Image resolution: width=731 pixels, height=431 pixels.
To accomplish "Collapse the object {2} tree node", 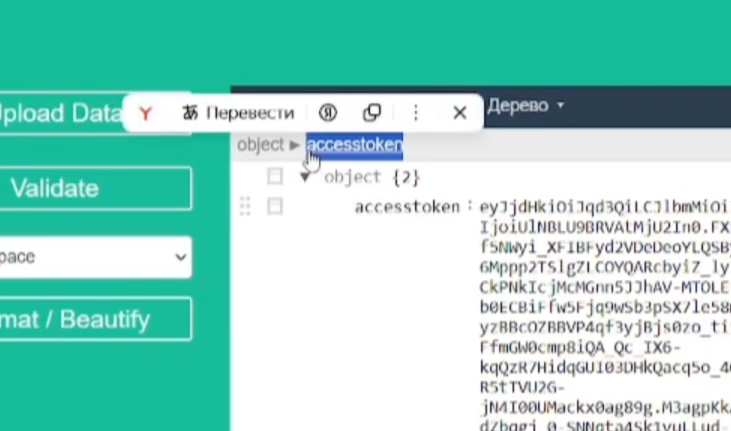I will point(305,177).
